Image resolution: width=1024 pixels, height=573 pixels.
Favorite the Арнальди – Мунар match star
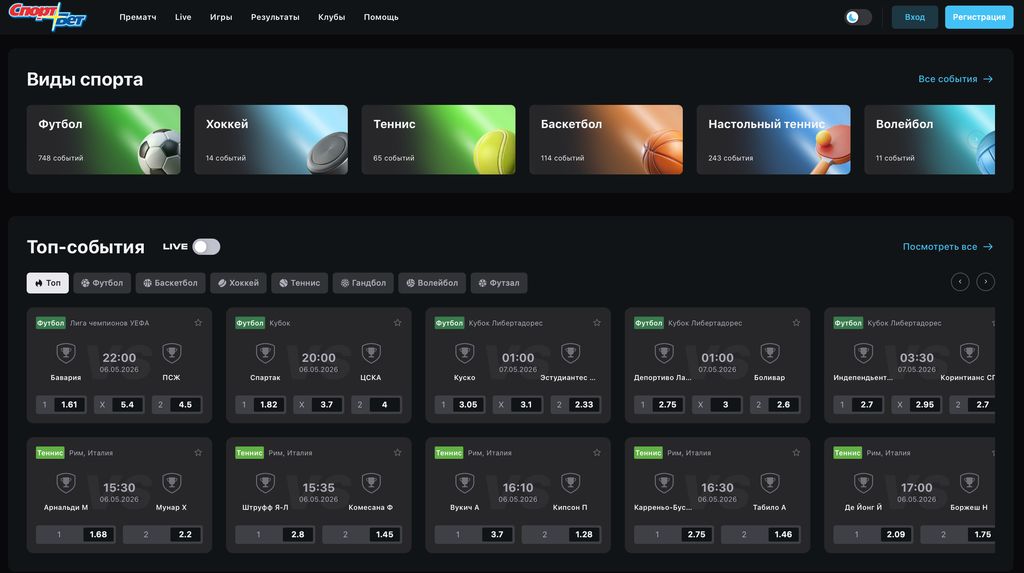pyautogui.click(x=198, y=453)
